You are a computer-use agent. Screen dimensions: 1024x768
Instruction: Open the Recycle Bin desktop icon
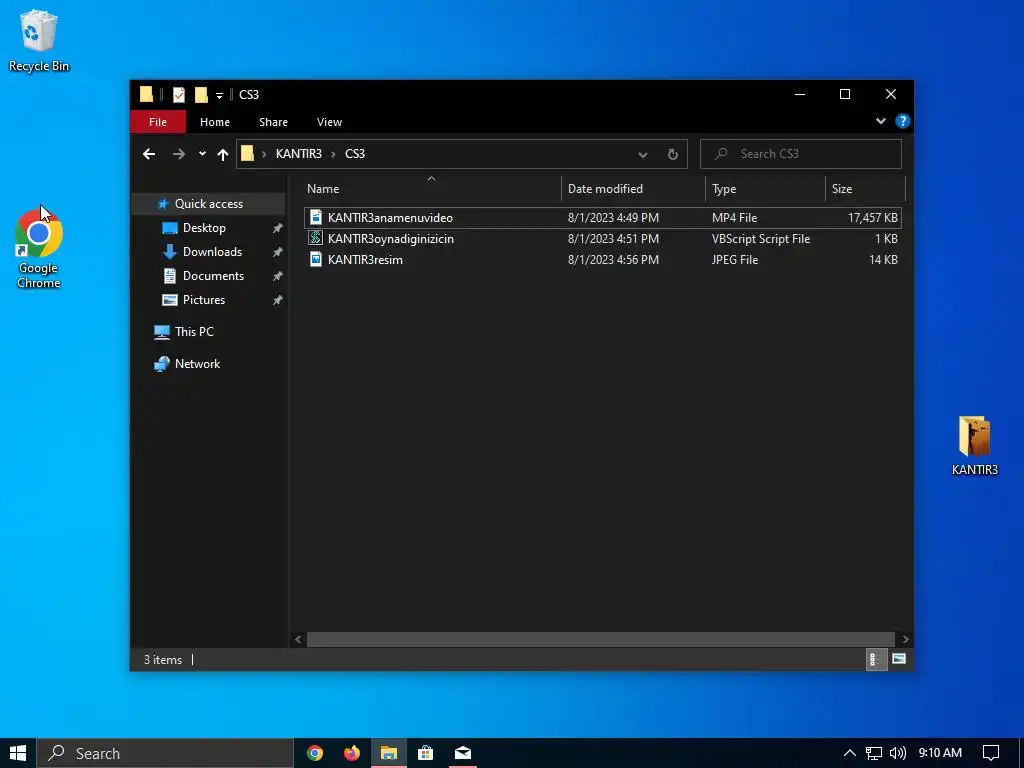click(x=39, y=40)
